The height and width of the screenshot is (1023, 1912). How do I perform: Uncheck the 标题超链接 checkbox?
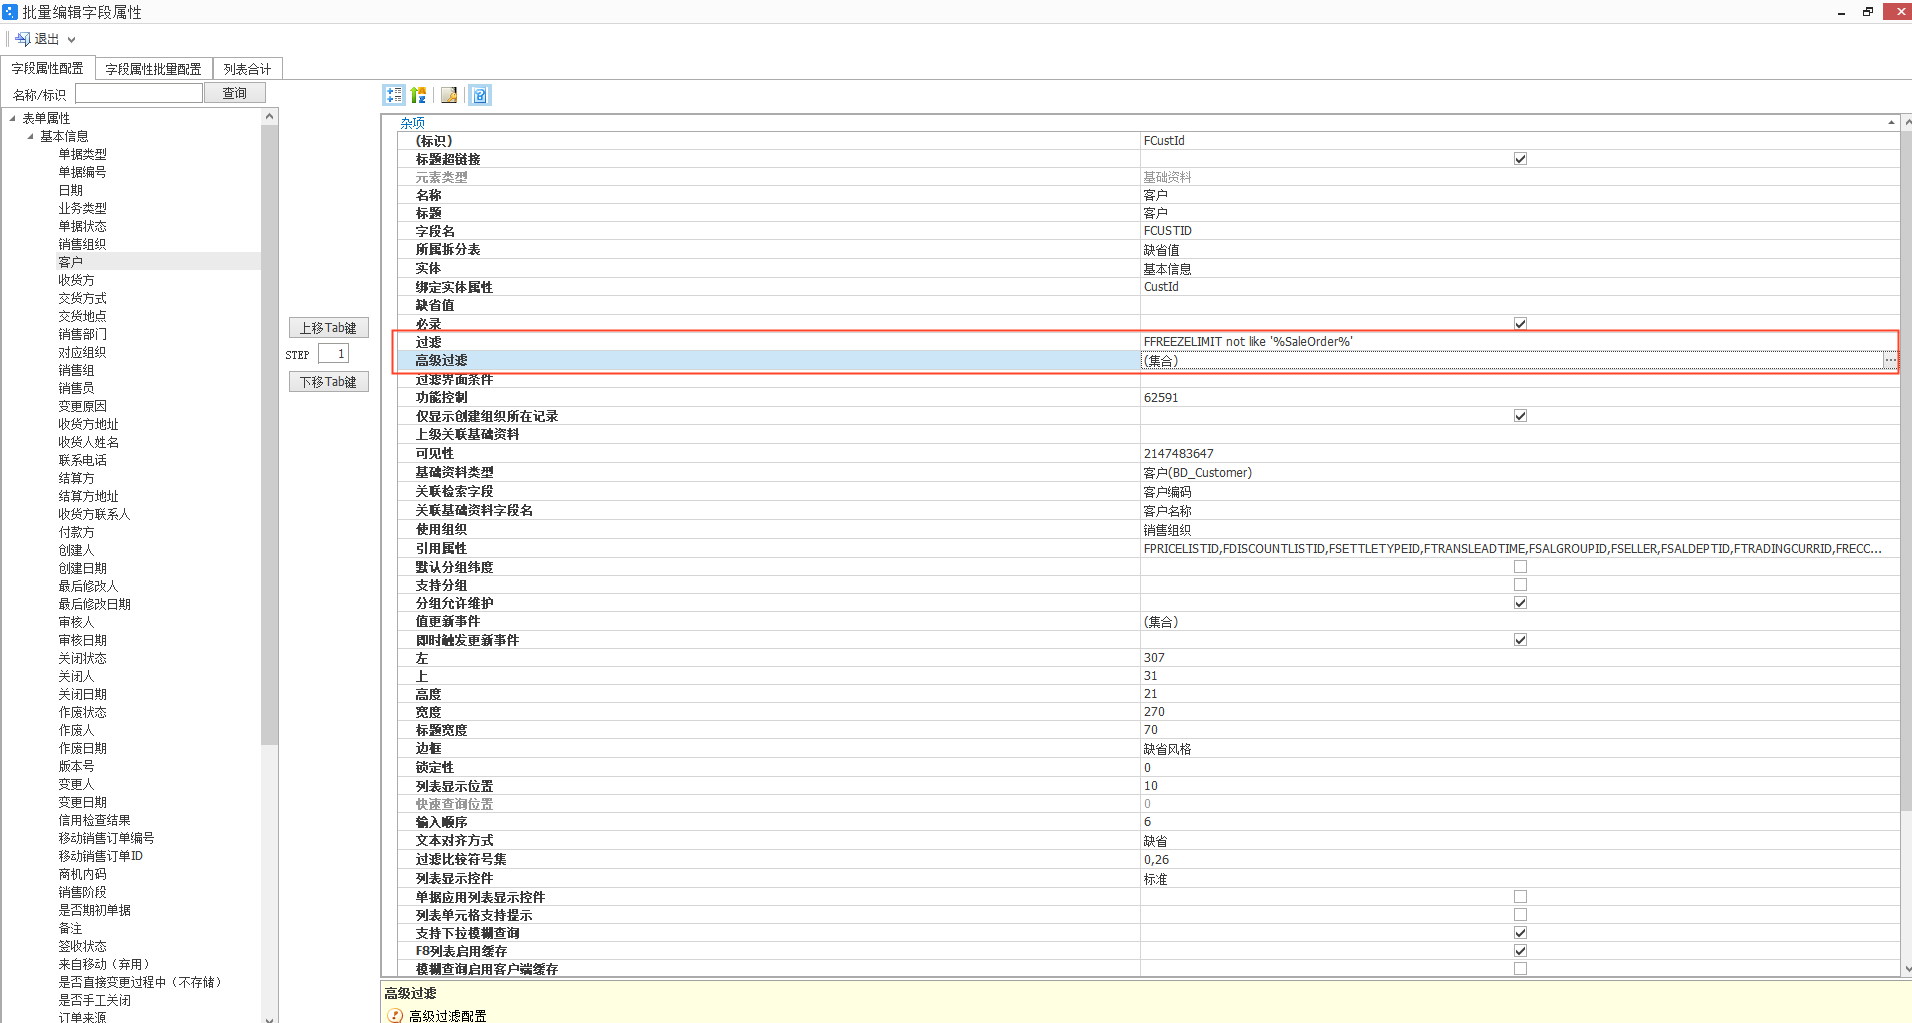(1520, 159)
